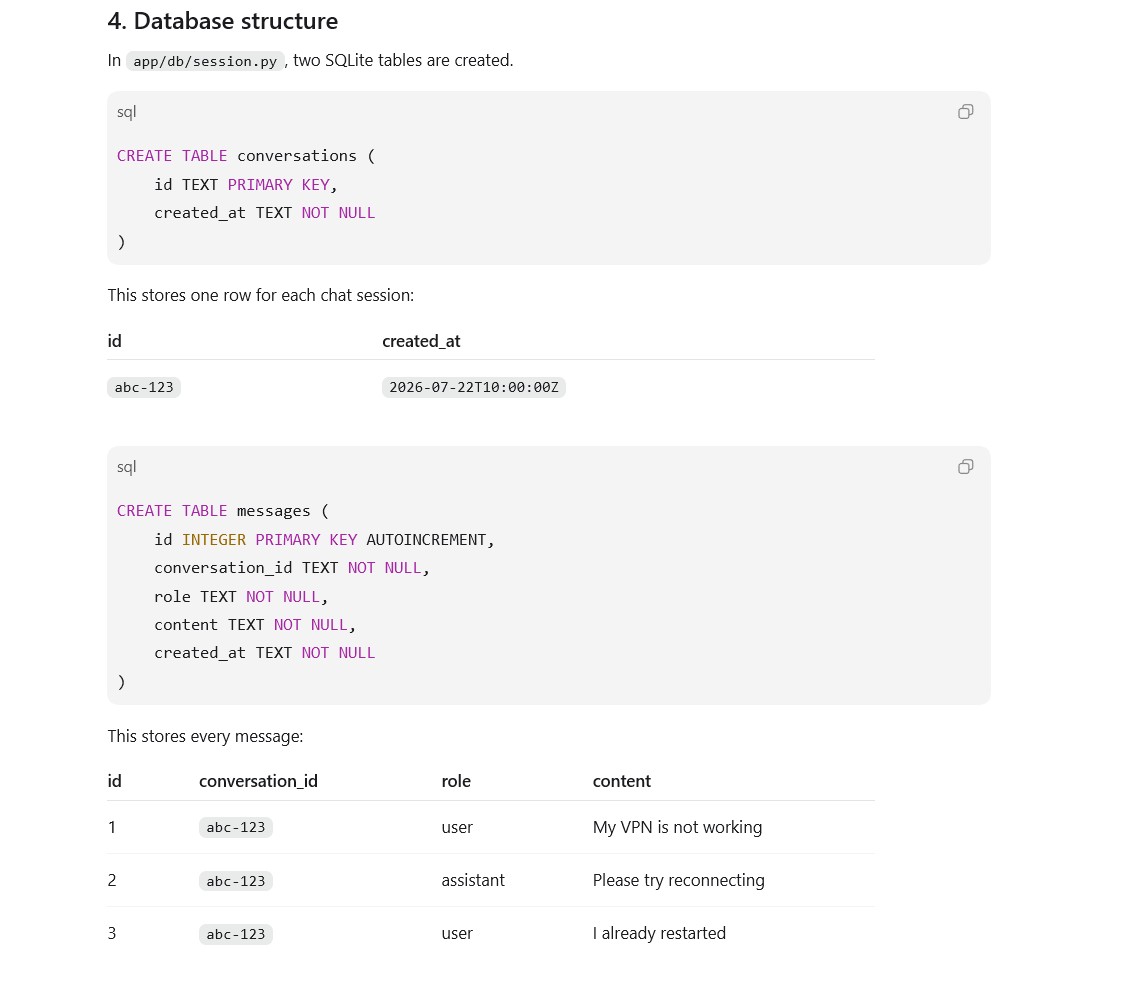This screenshot has height=987, width=1132.
Task: Click 'I already restarted' message cell
Action: point(659,934)
